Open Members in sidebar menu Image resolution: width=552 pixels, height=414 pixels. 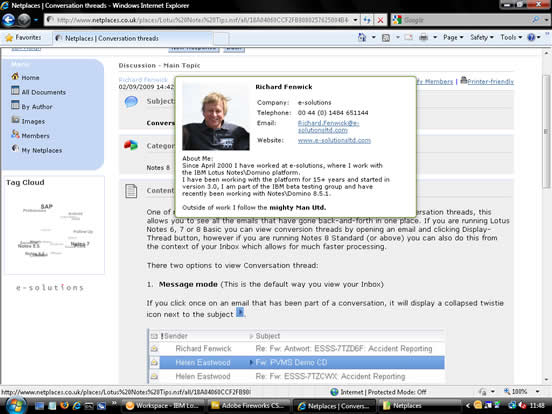36,136
